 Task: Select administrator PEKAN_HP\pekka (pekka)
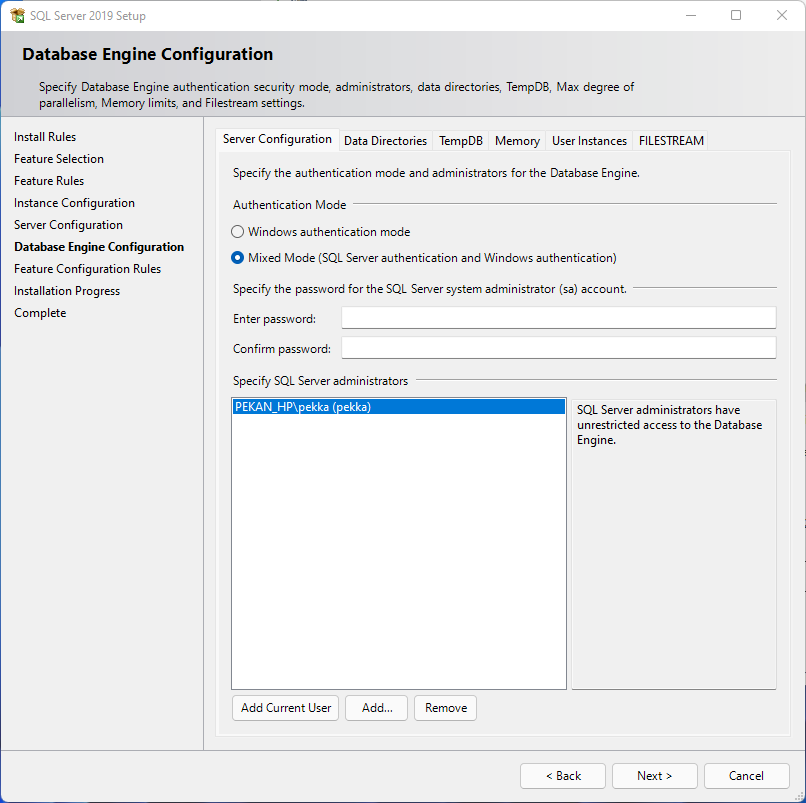pyautogui.click(x=398, y=407)
